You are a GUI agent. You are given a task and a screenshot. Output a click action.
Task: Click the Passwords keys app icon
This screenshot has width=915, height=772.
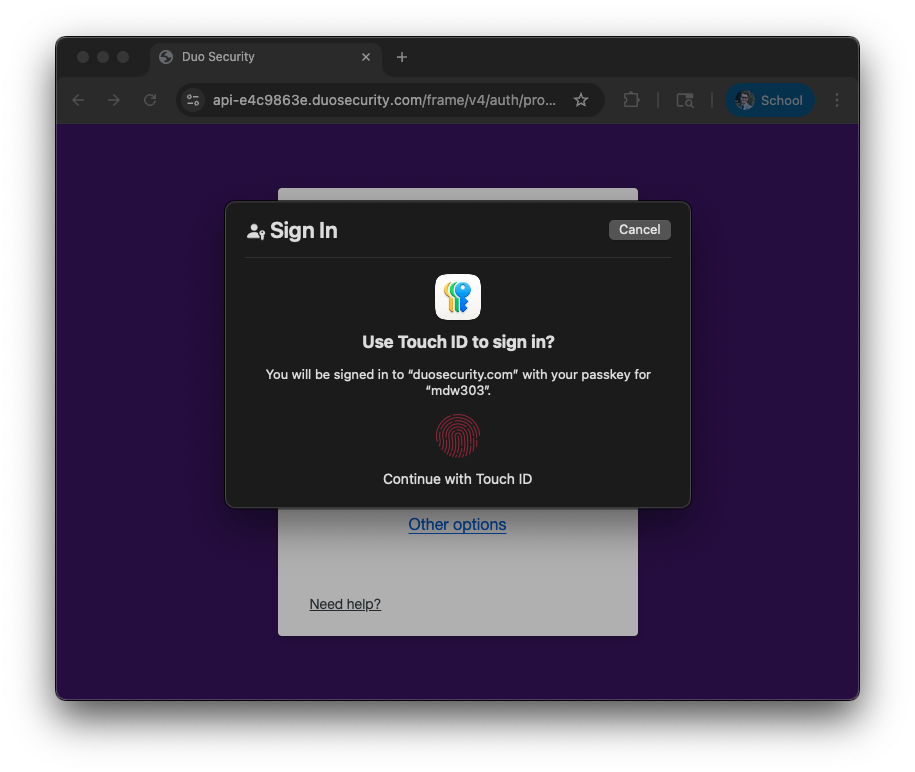(458, 297)
